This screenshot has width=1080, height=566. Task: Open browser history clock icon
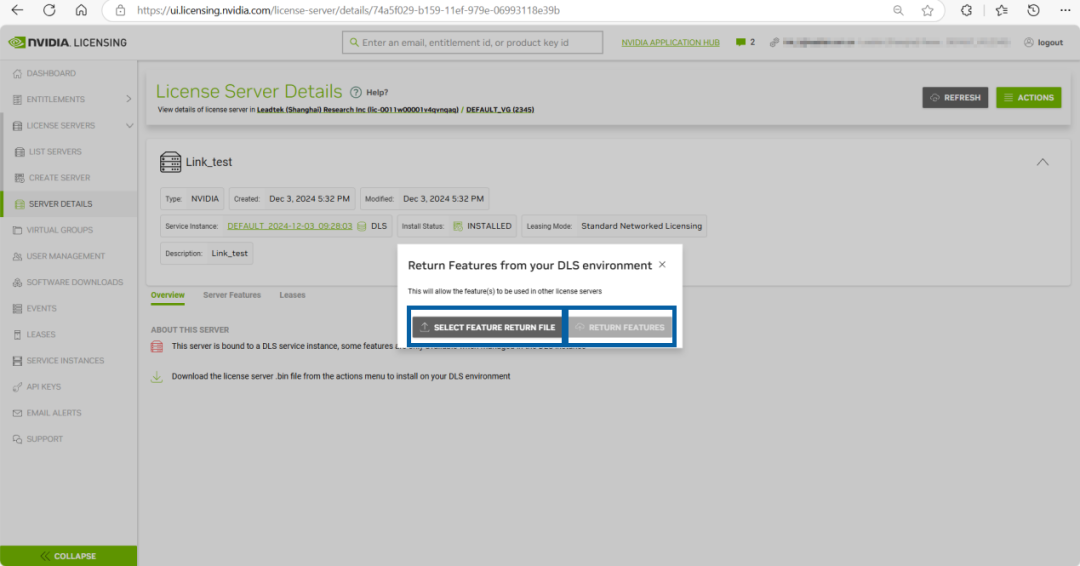click(x=1033, y=10)
